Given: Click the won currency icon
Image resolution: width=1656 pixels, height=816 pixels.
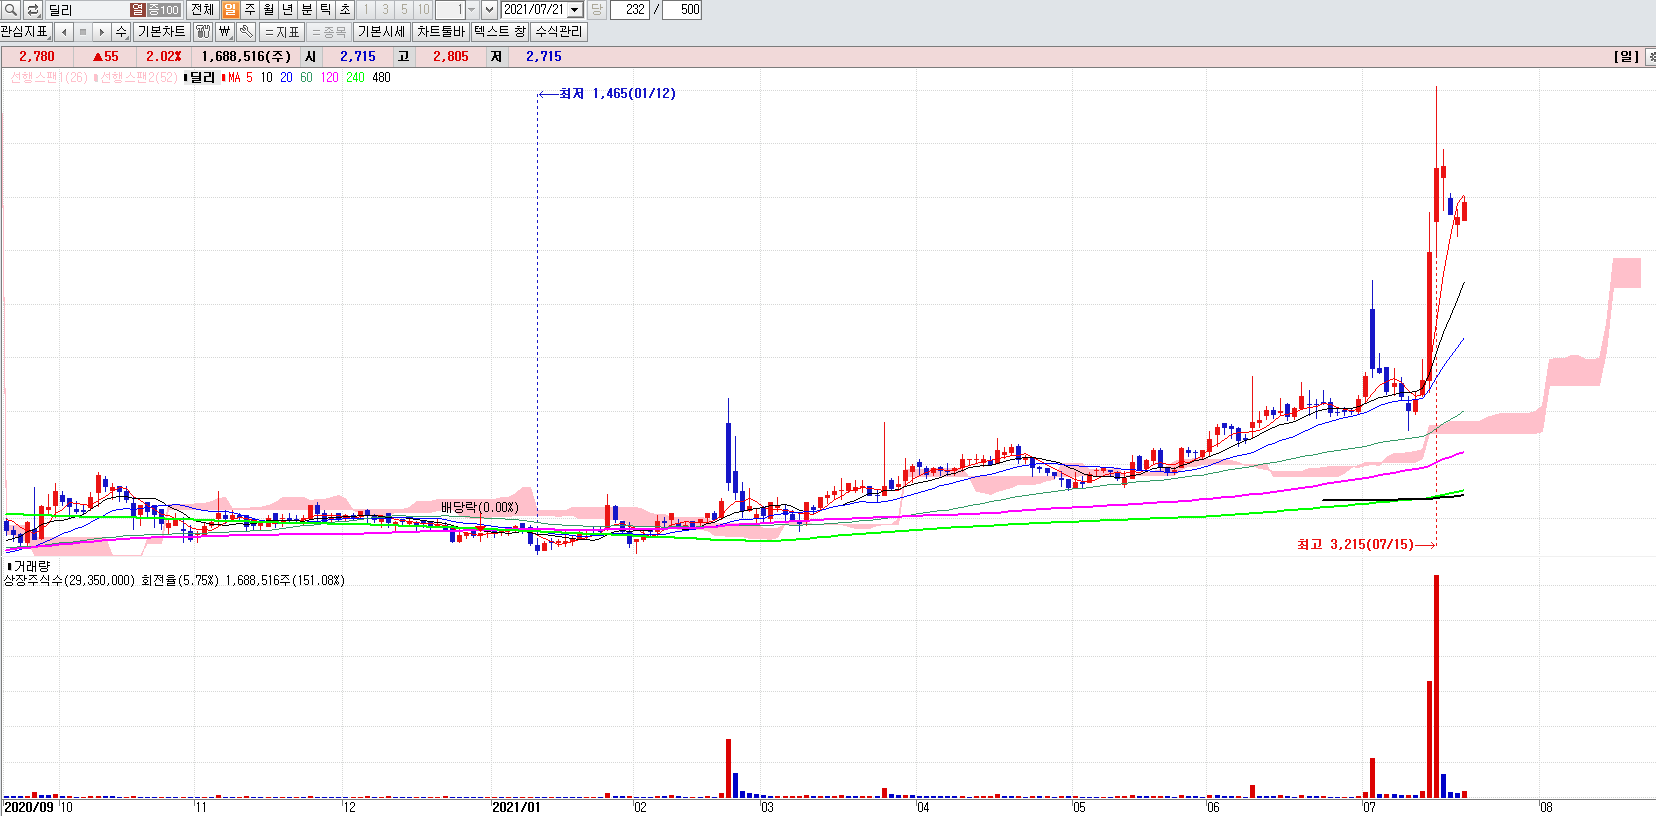Looking at the screenshot, I should pyautogui.click(x=225, y=32).
